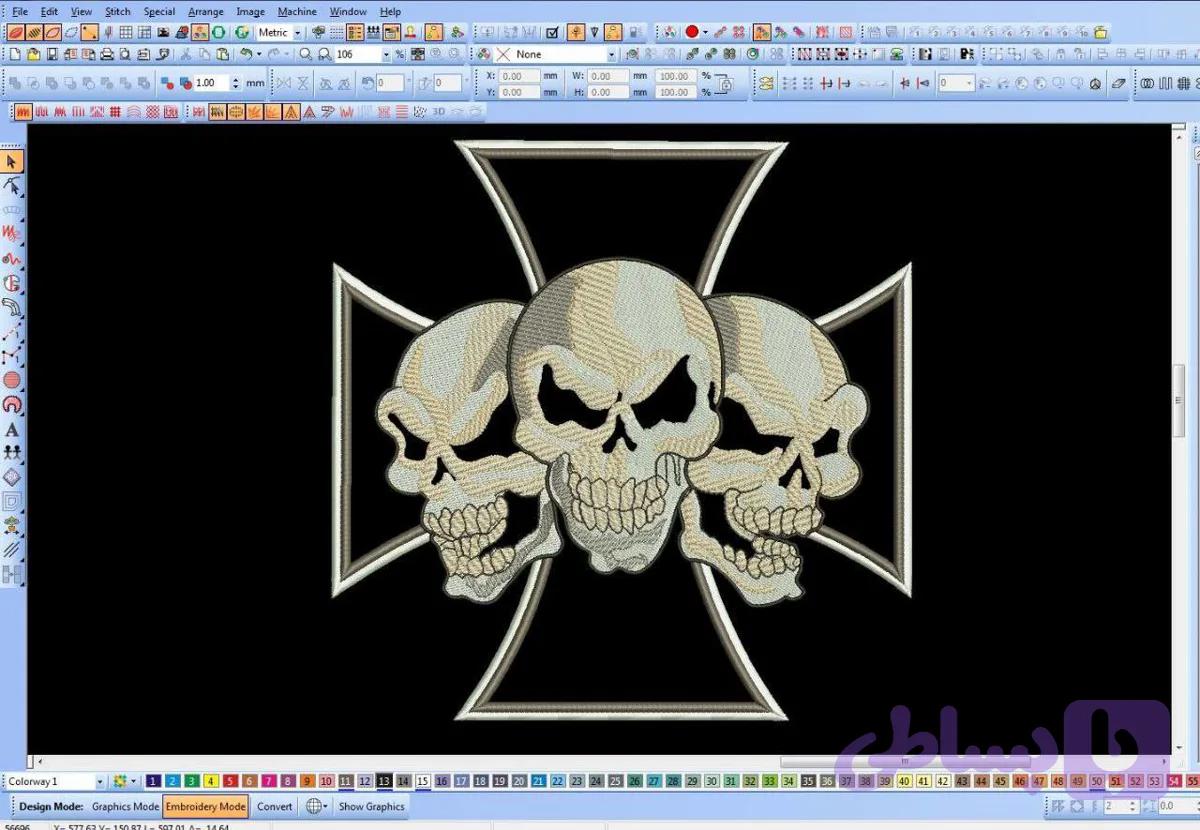Save the current design
The image size is (1200, 830).
[51, 54]
